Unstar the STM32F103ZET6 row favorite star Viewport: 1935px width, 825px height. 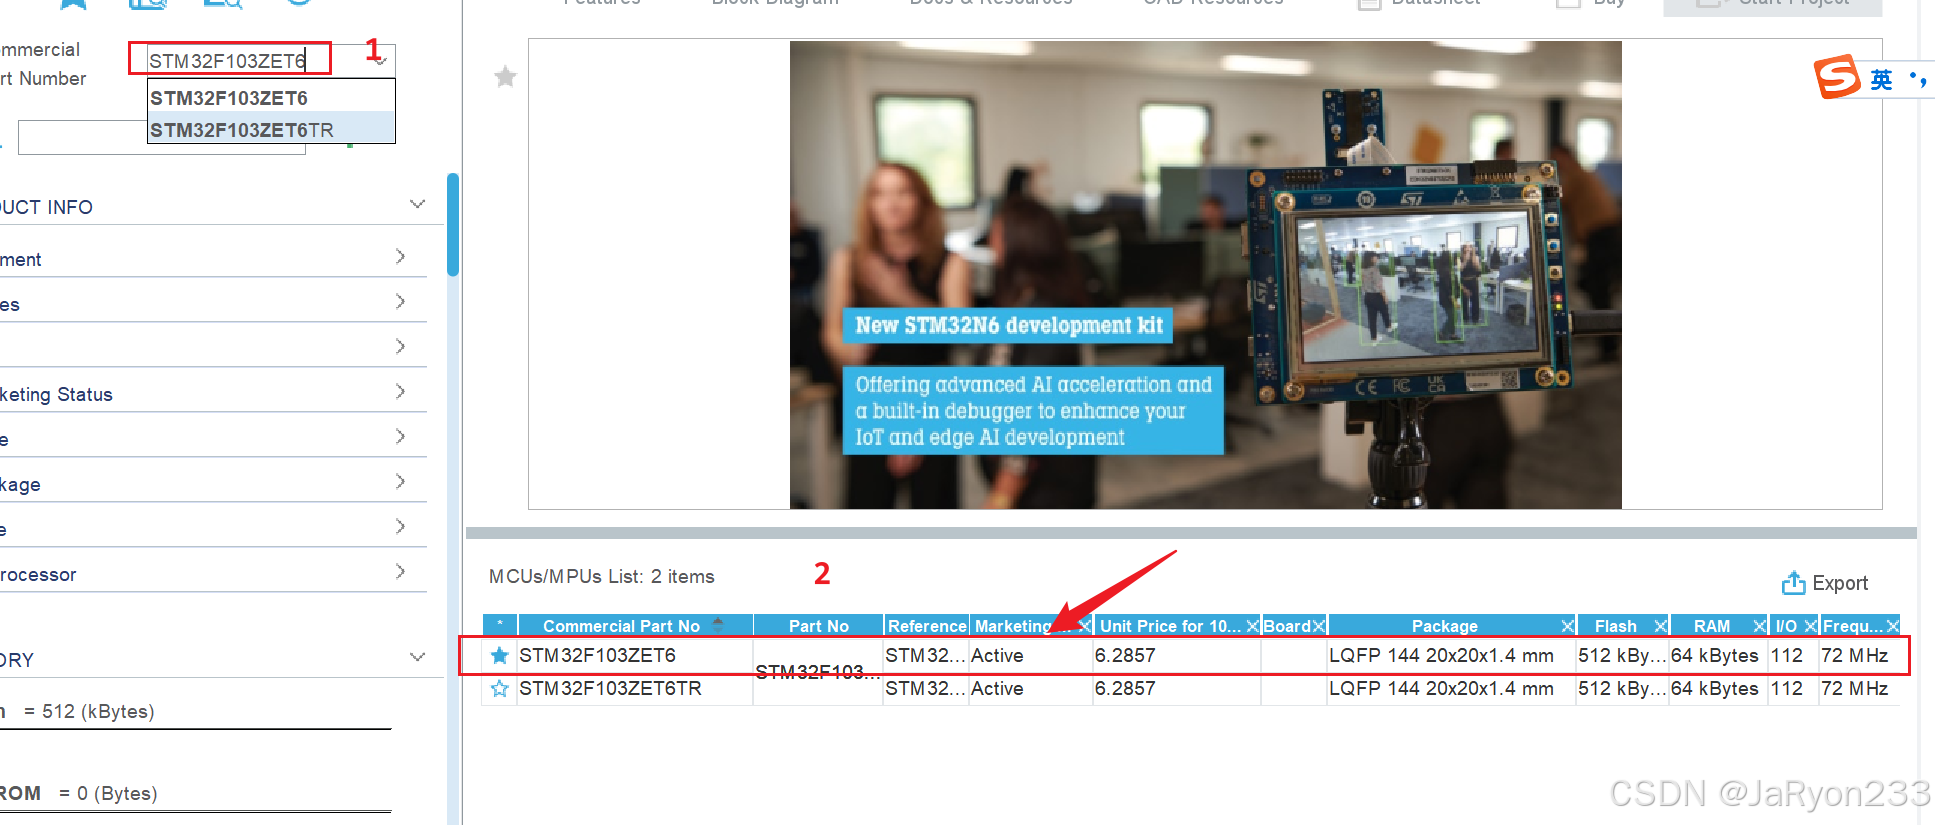(x=500, y=656)
